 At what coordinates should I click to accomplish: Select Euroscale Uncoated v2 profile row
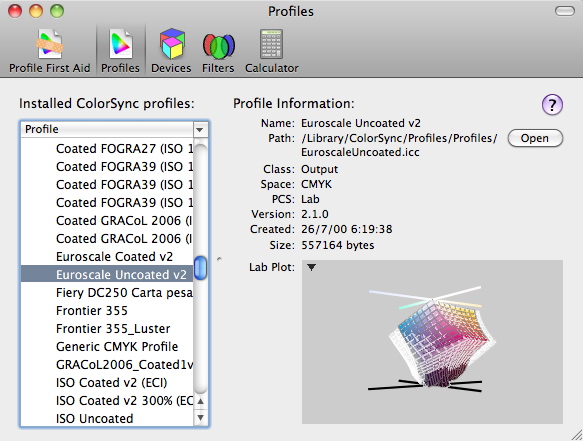coord(107,274)
